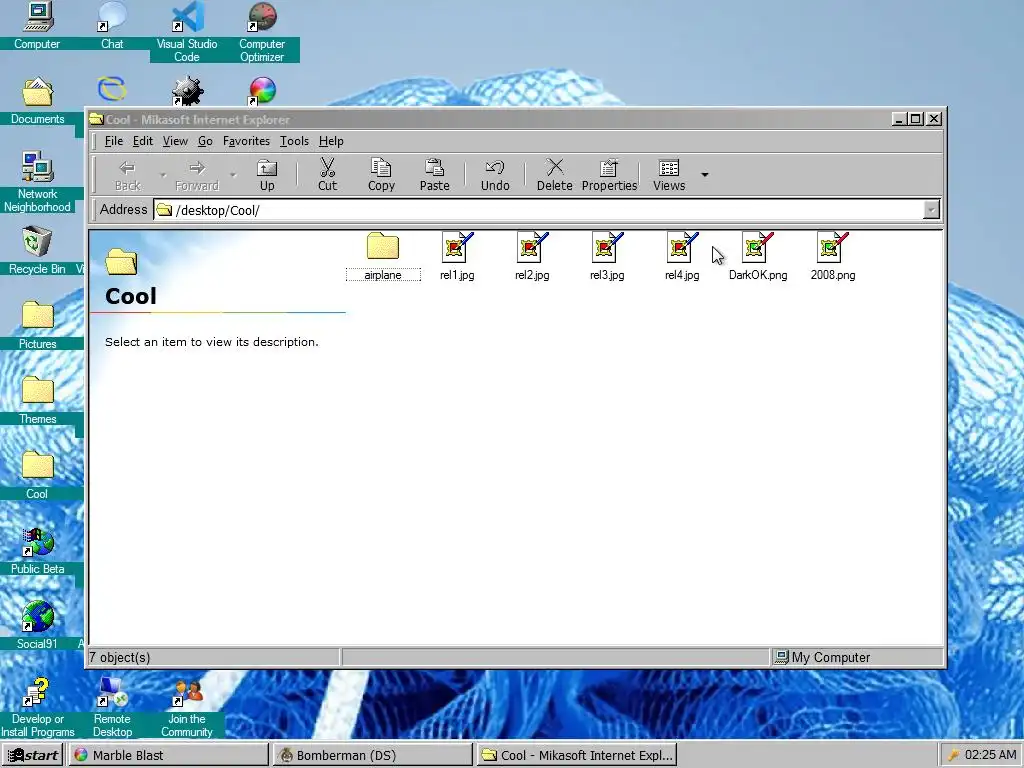Click the Up toolbar button

pos(267,175)
